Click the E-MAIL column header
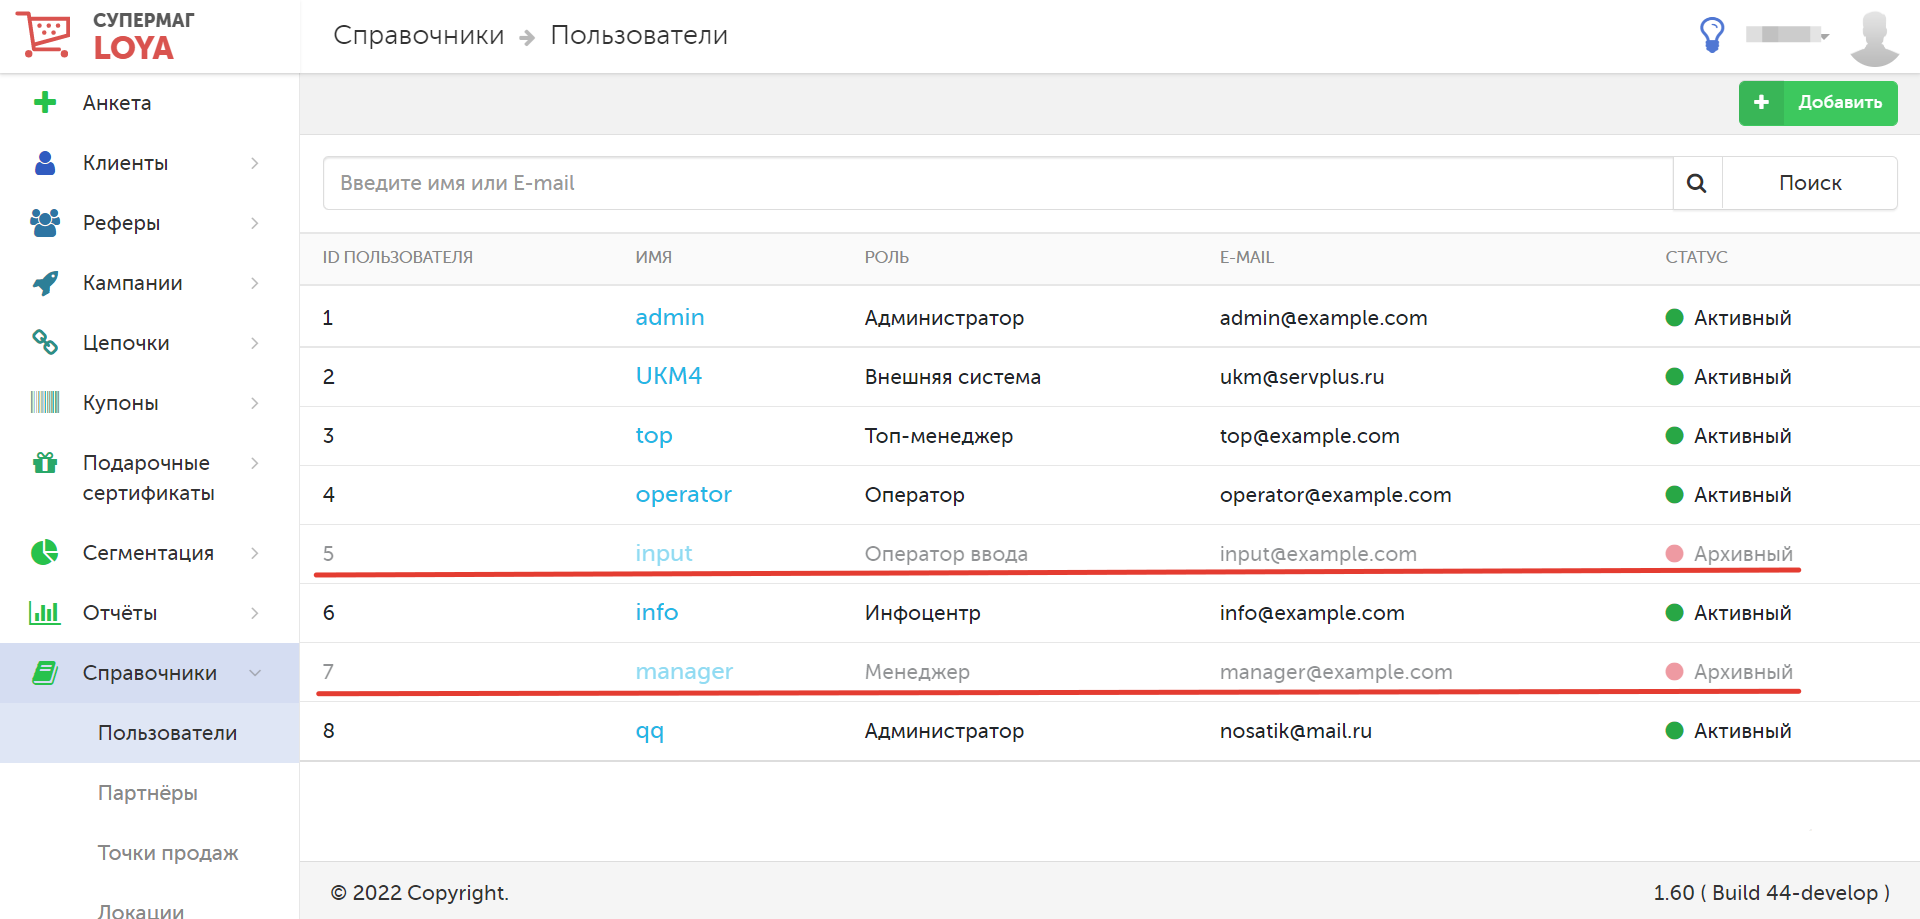 pos(1247,257)
